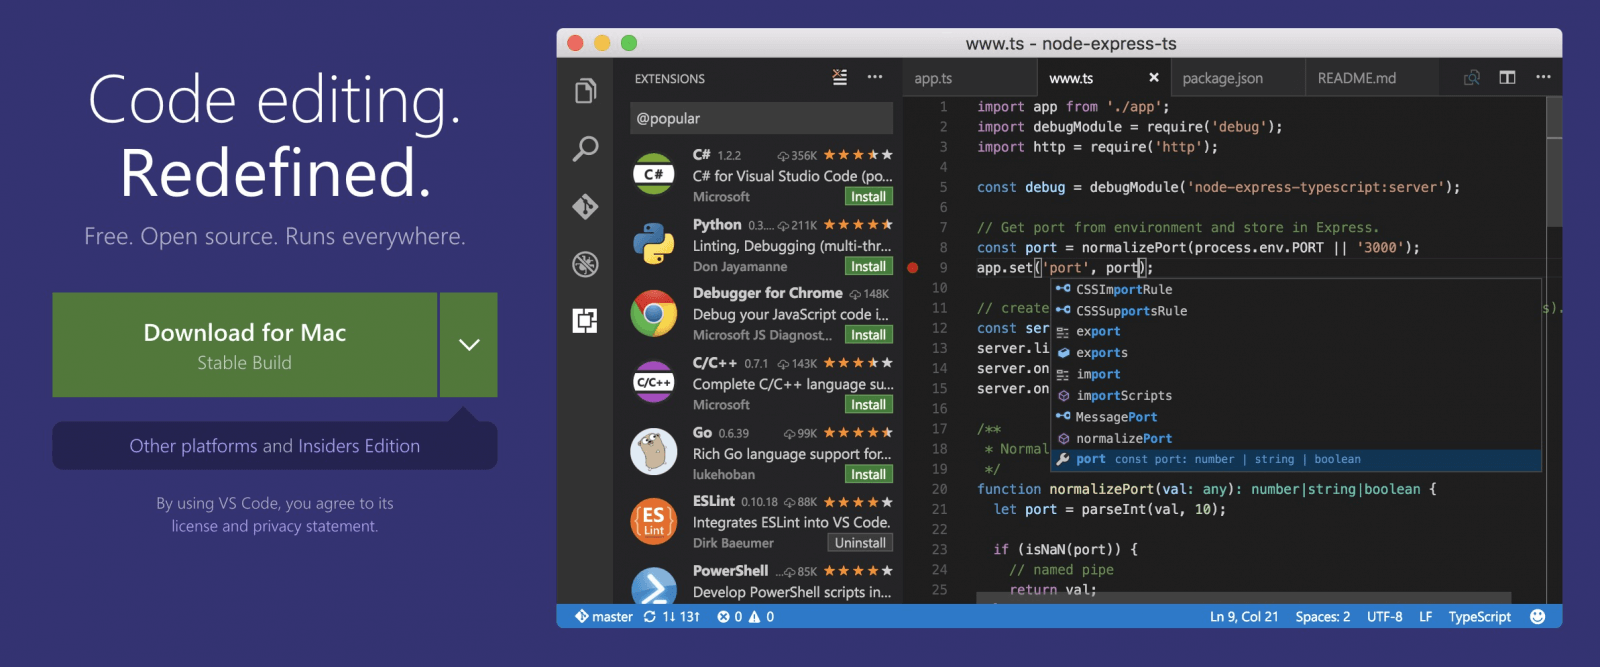Click EXTENSIONS panel header
The height and width of the screenshot is (667, 1600).
(x=669, y=79)
